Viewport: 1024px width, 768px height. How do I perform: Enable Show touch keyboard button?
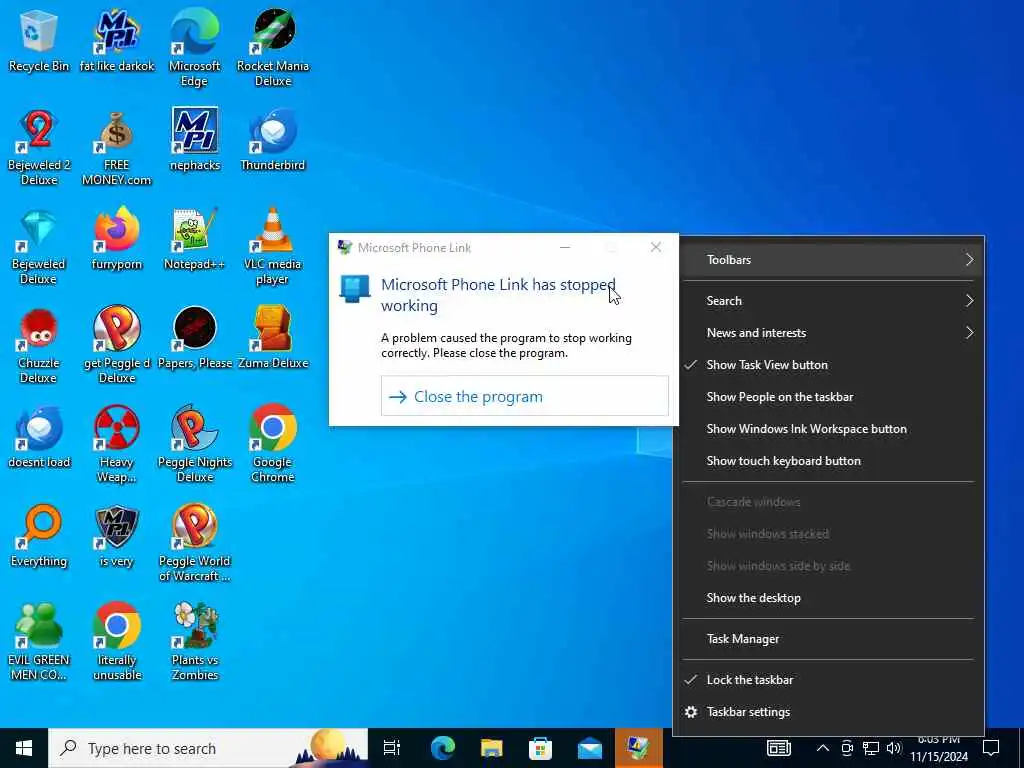(x=828, y=461)
